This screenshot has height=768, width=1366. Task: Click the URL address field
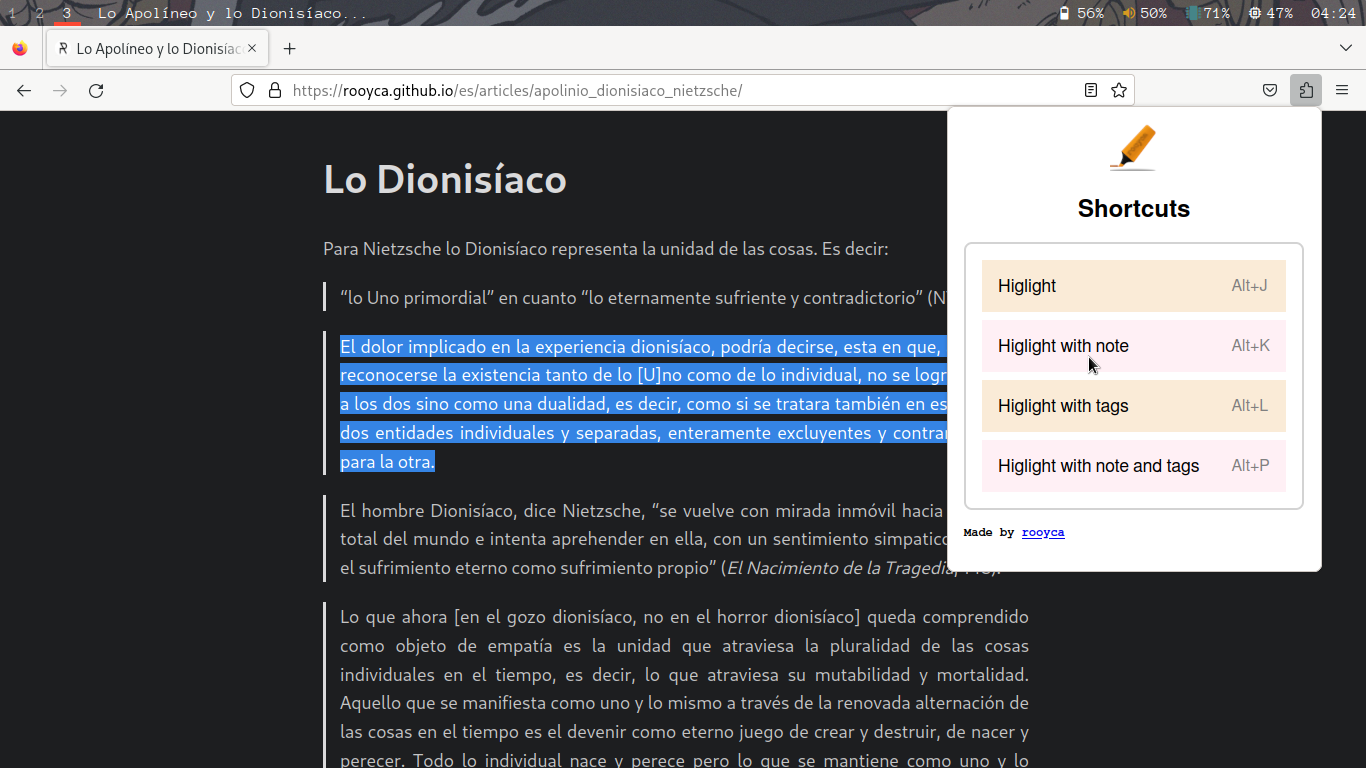click(682, 90)
